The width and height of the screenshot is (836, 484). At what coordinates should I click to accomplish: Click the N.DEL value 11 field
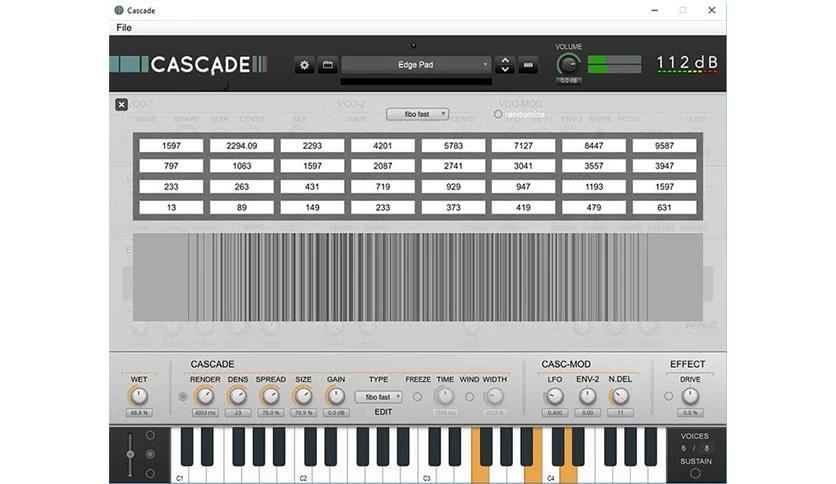click(x=620, y=413)
